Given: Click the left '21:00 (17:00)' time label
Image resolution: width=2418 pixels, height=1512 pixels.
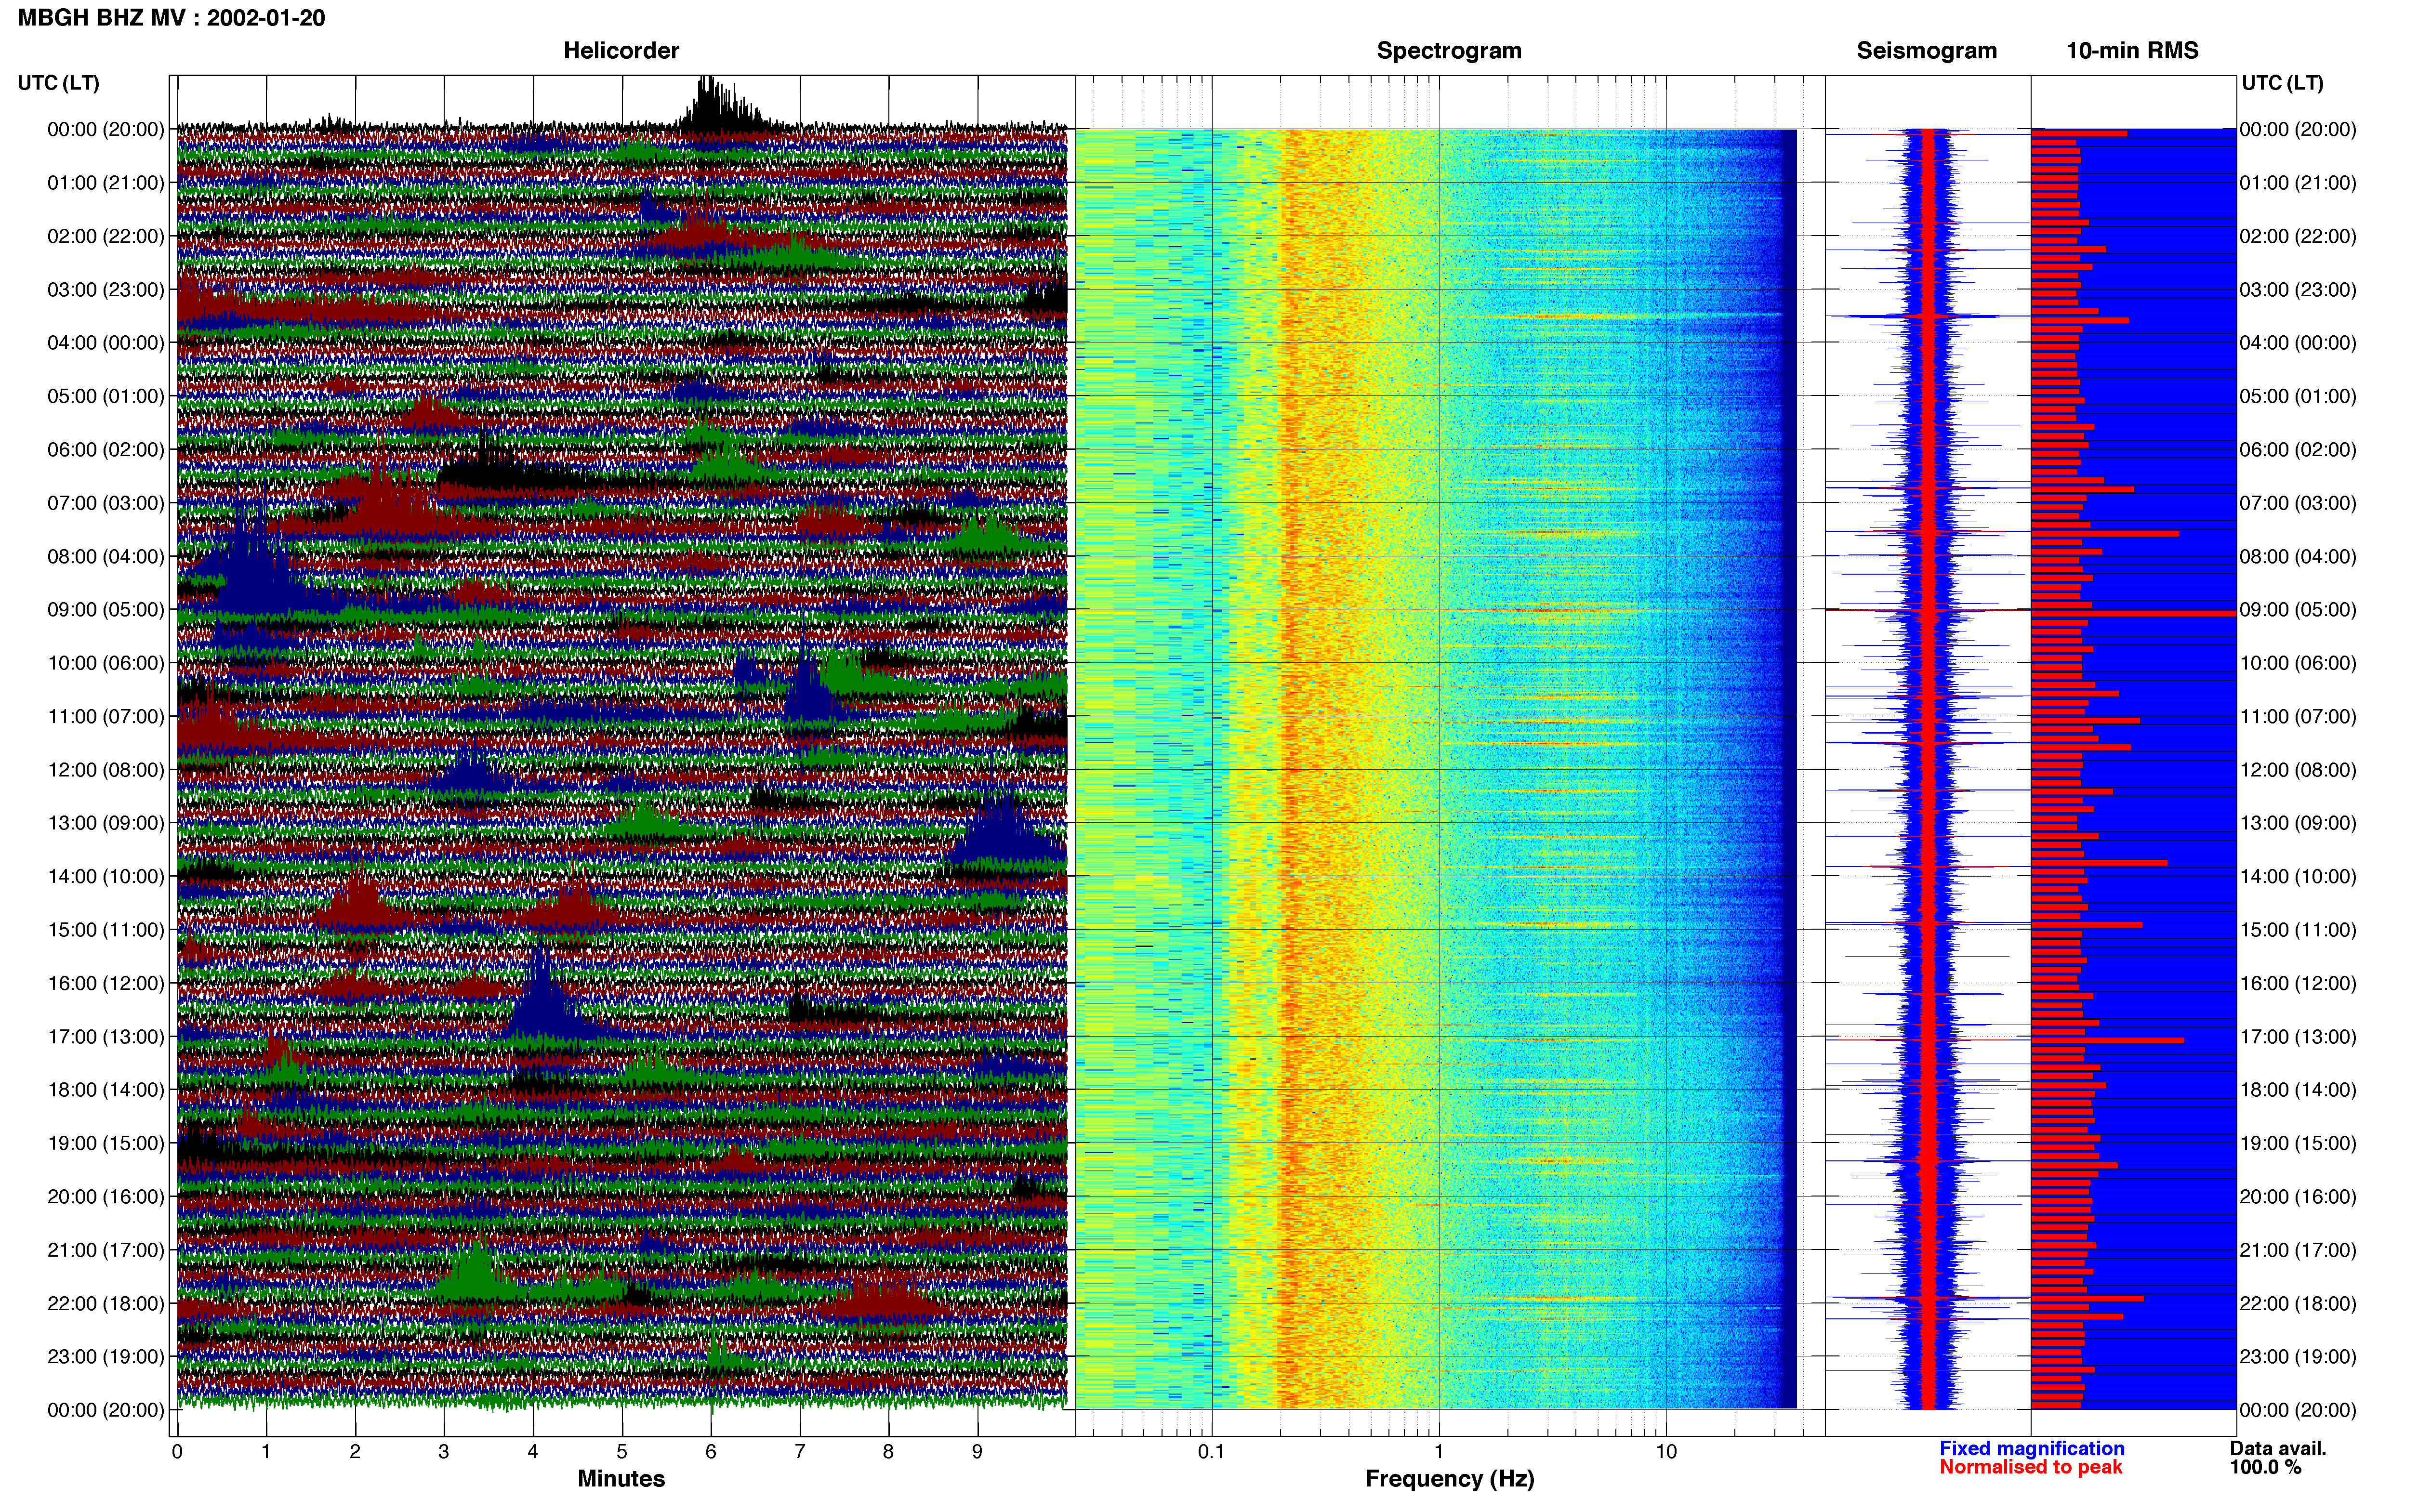Looking at the screenshot, I should coord(106,1249).
